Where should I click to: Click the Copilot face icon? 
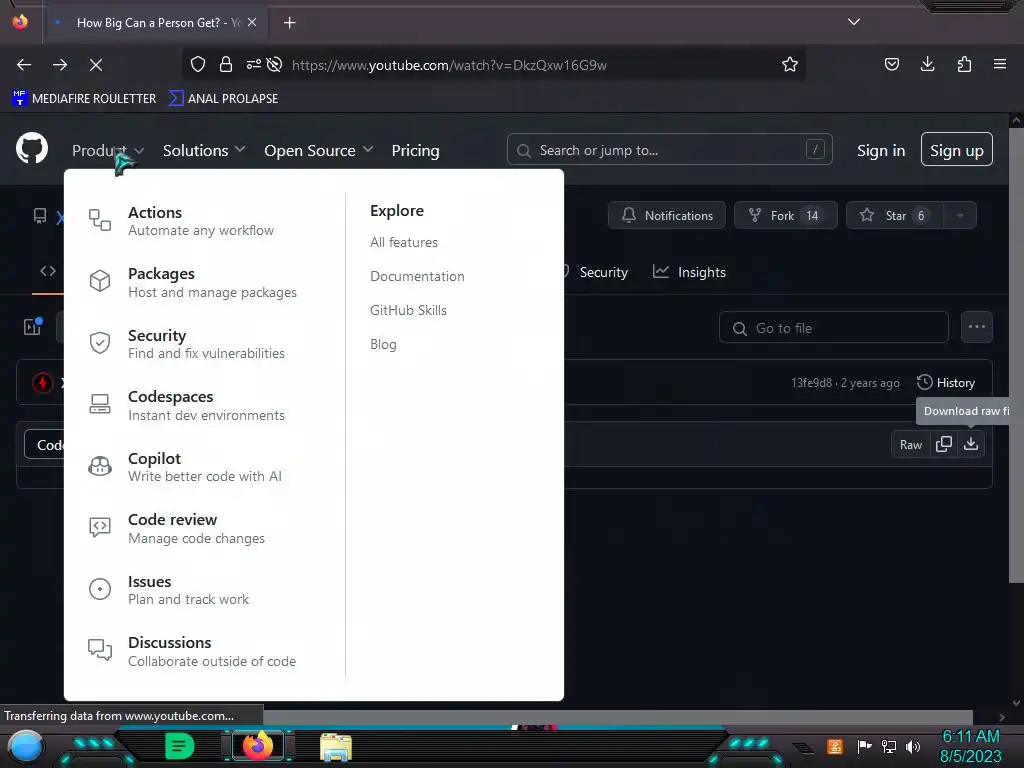pos(100,466)
